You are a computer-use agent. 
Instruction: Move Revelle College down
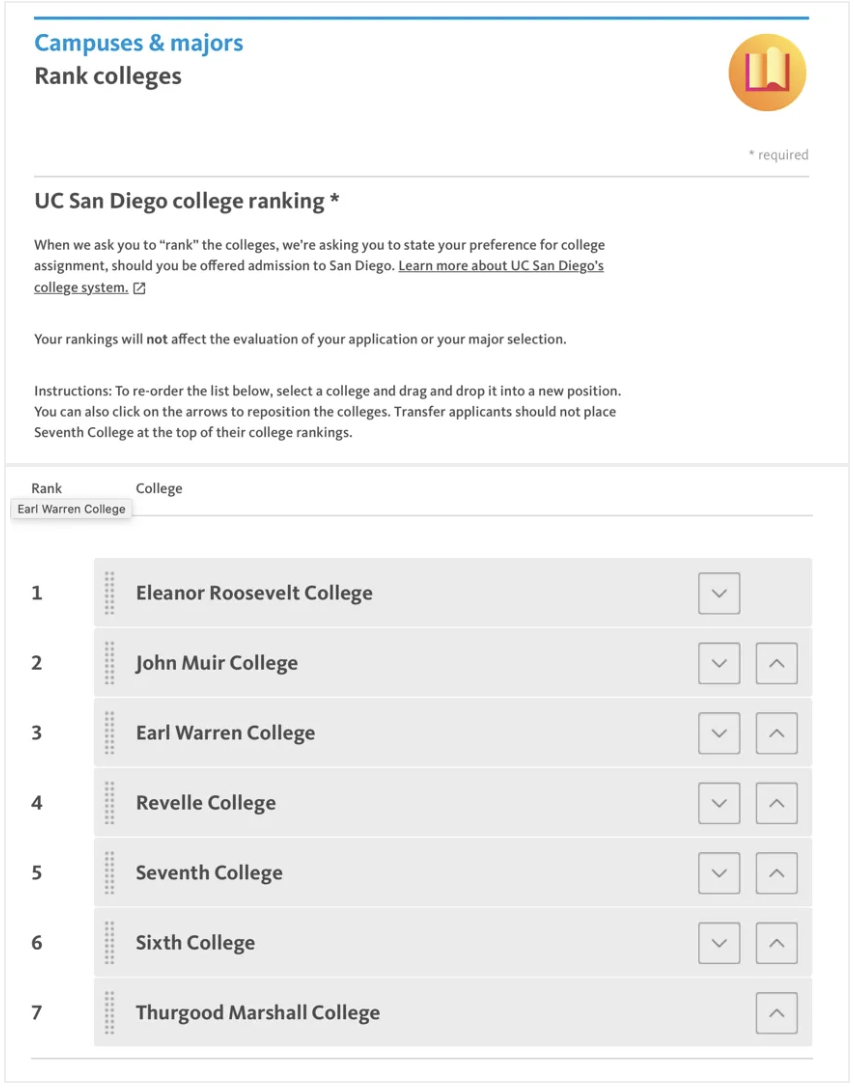(719, 803)
